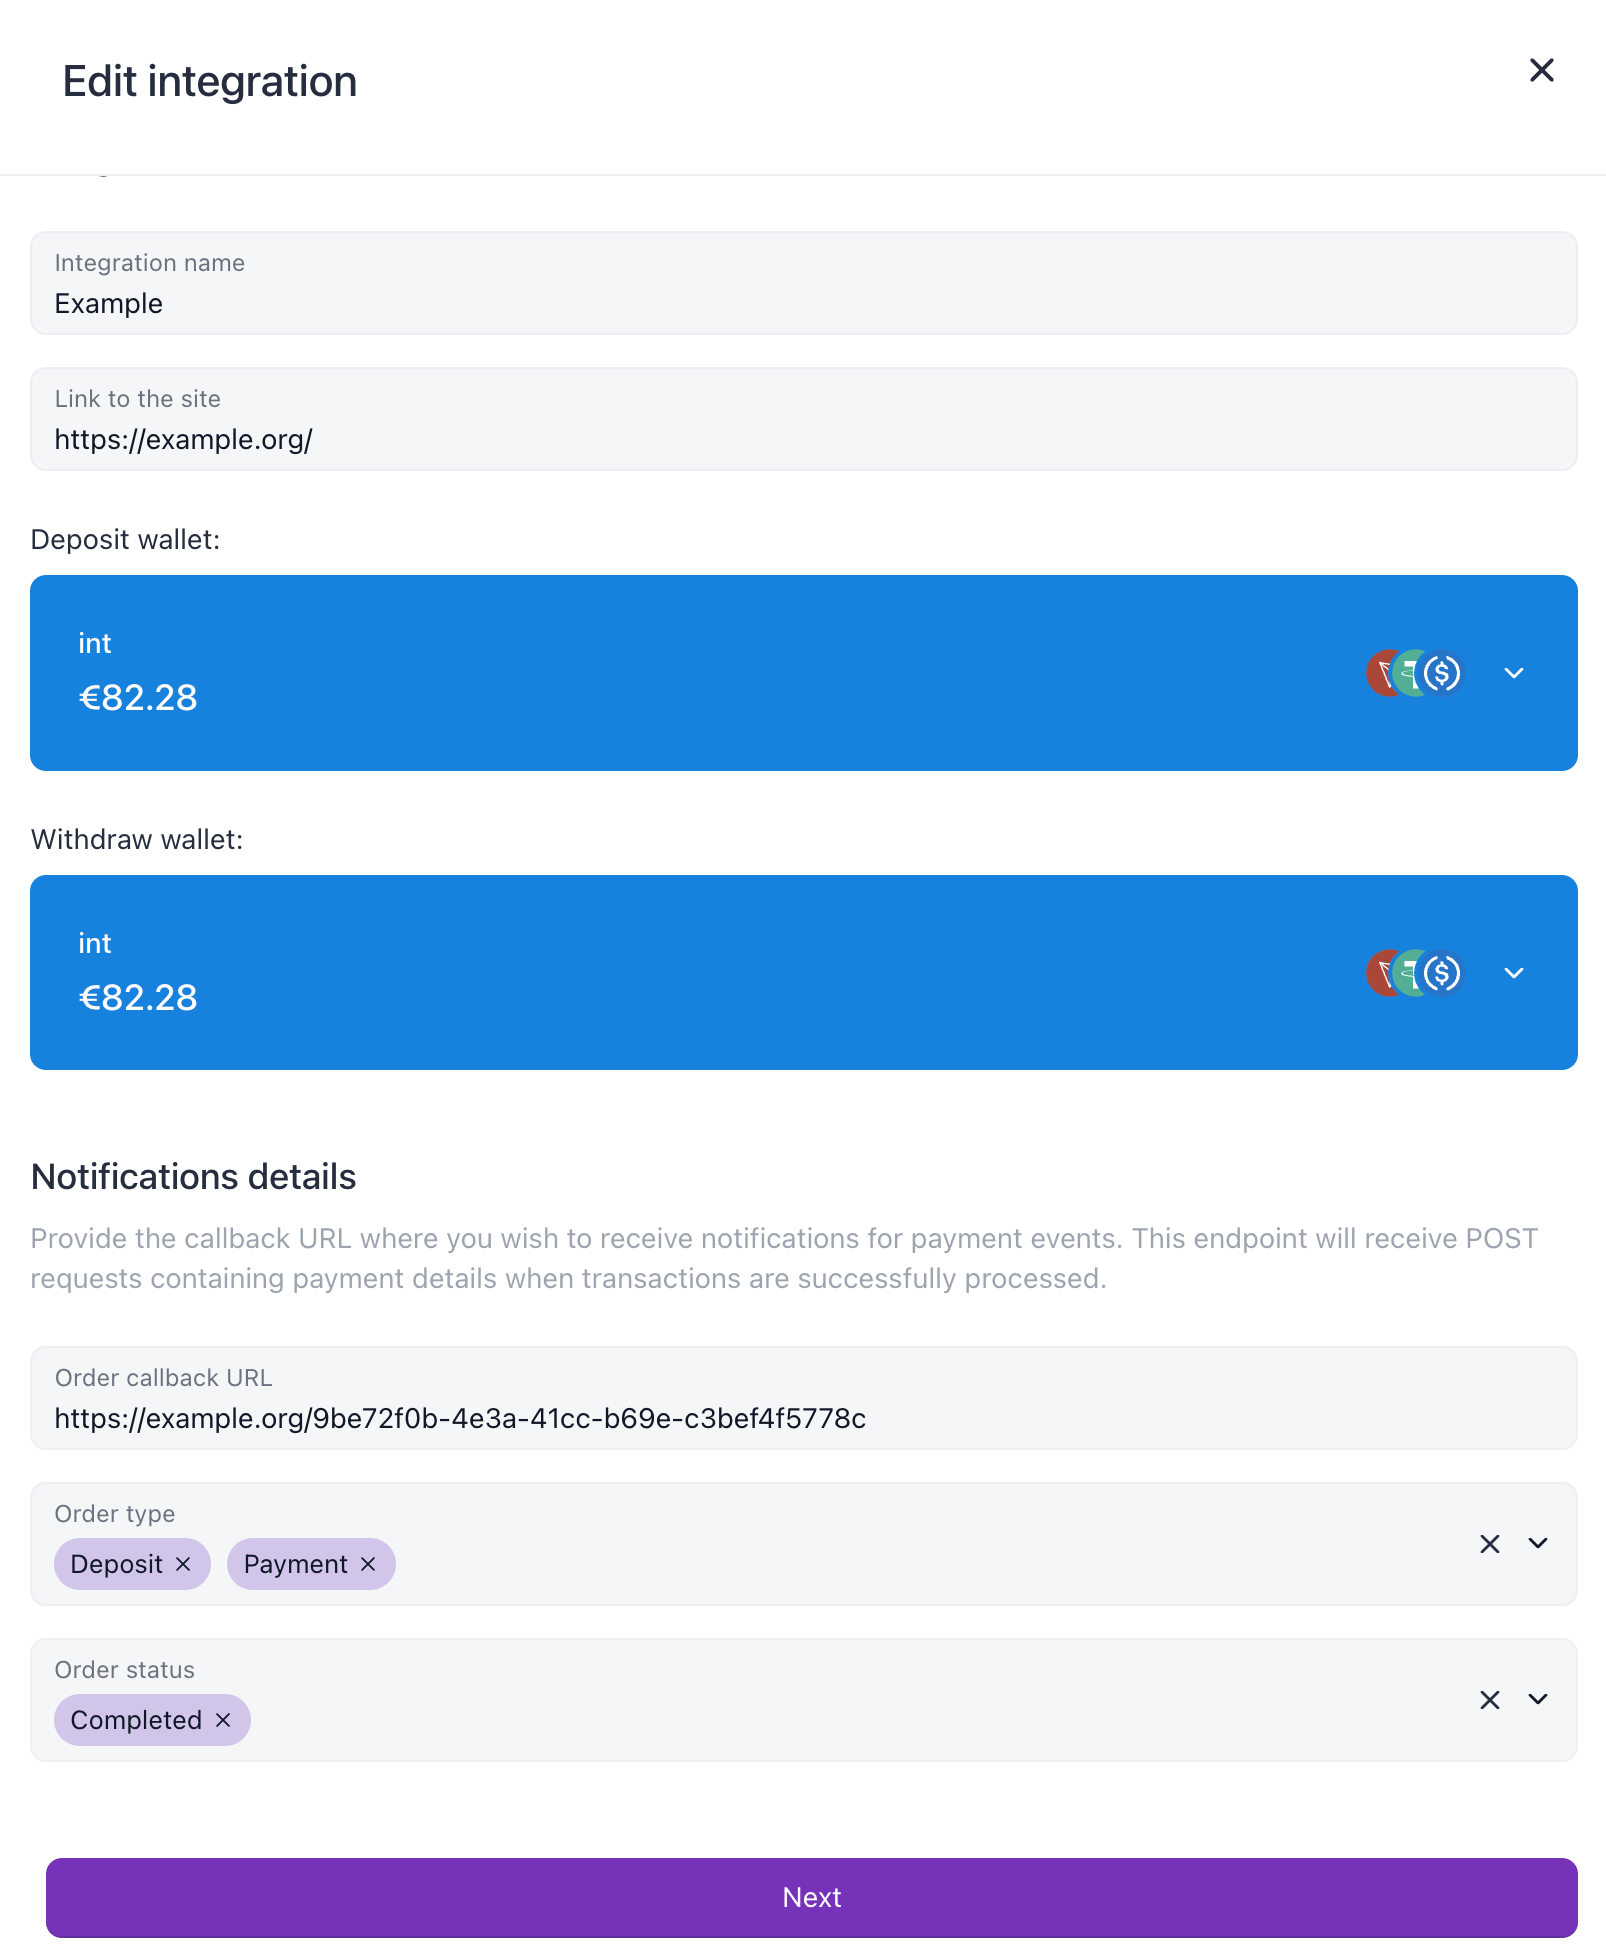Open the Order status dropdown arrow

(x=1538, y=1700)
